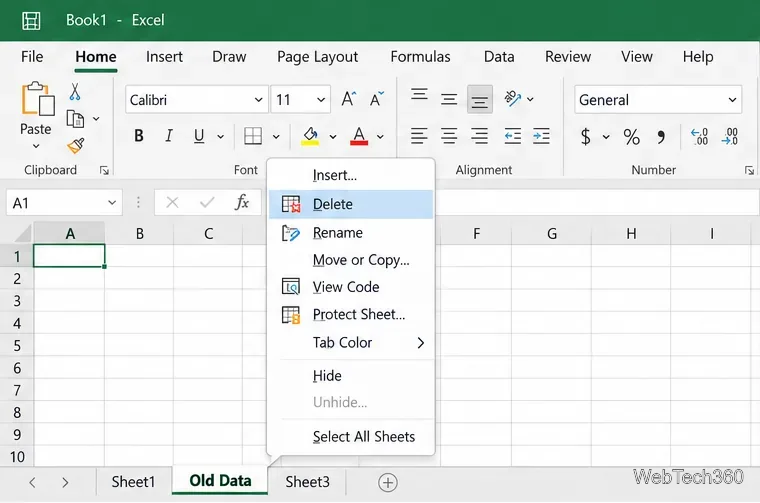Toggle Bold formatting
Image resolution: width=760 pixels, height=503 pixels.
[139, 136]
